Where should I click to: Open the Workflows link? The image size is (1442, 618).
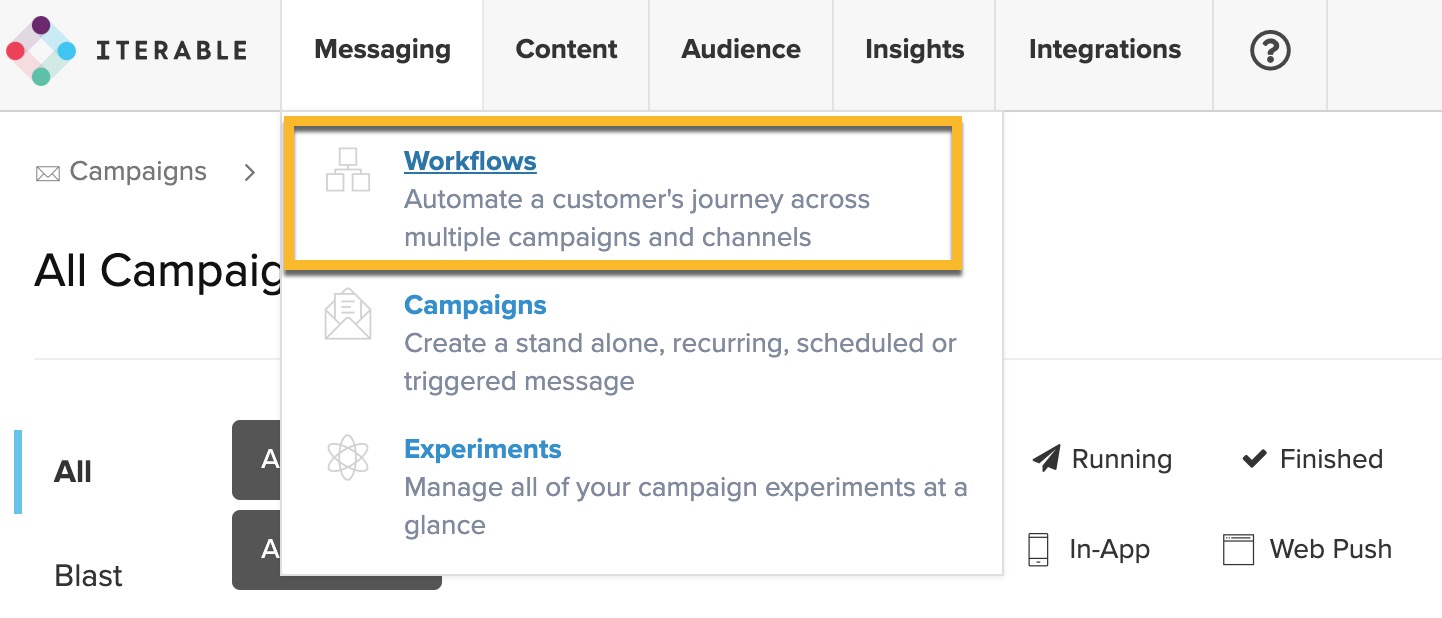click(470, 161)
